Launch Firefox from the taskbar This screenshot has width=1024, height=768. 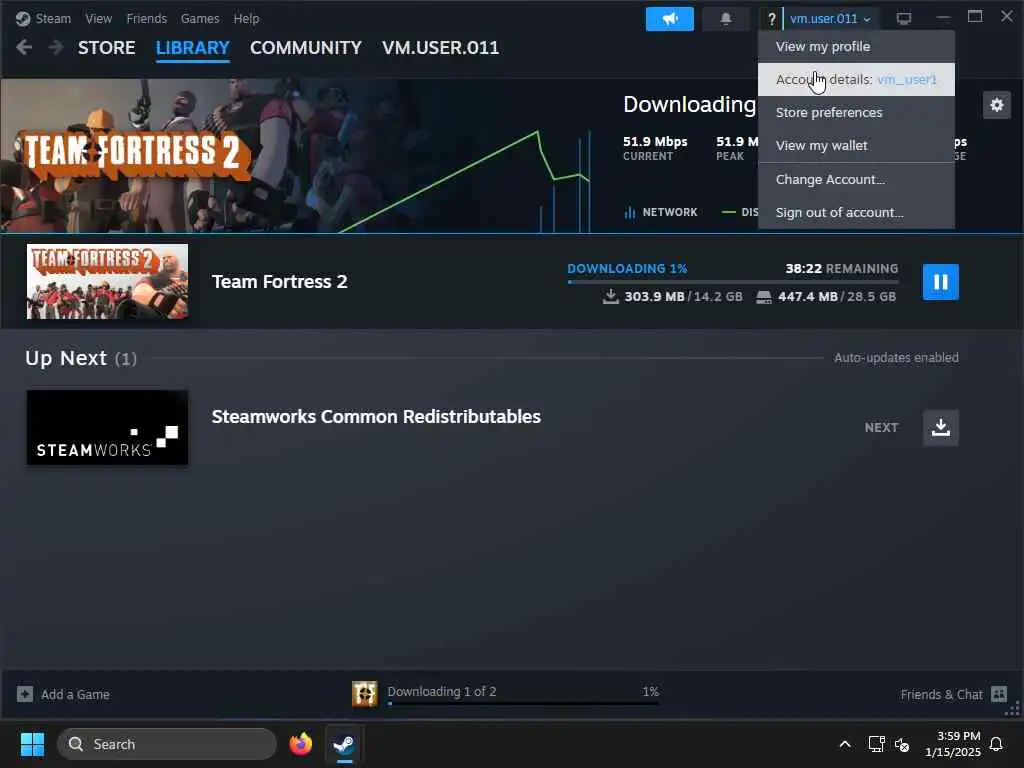click(301, 744)
